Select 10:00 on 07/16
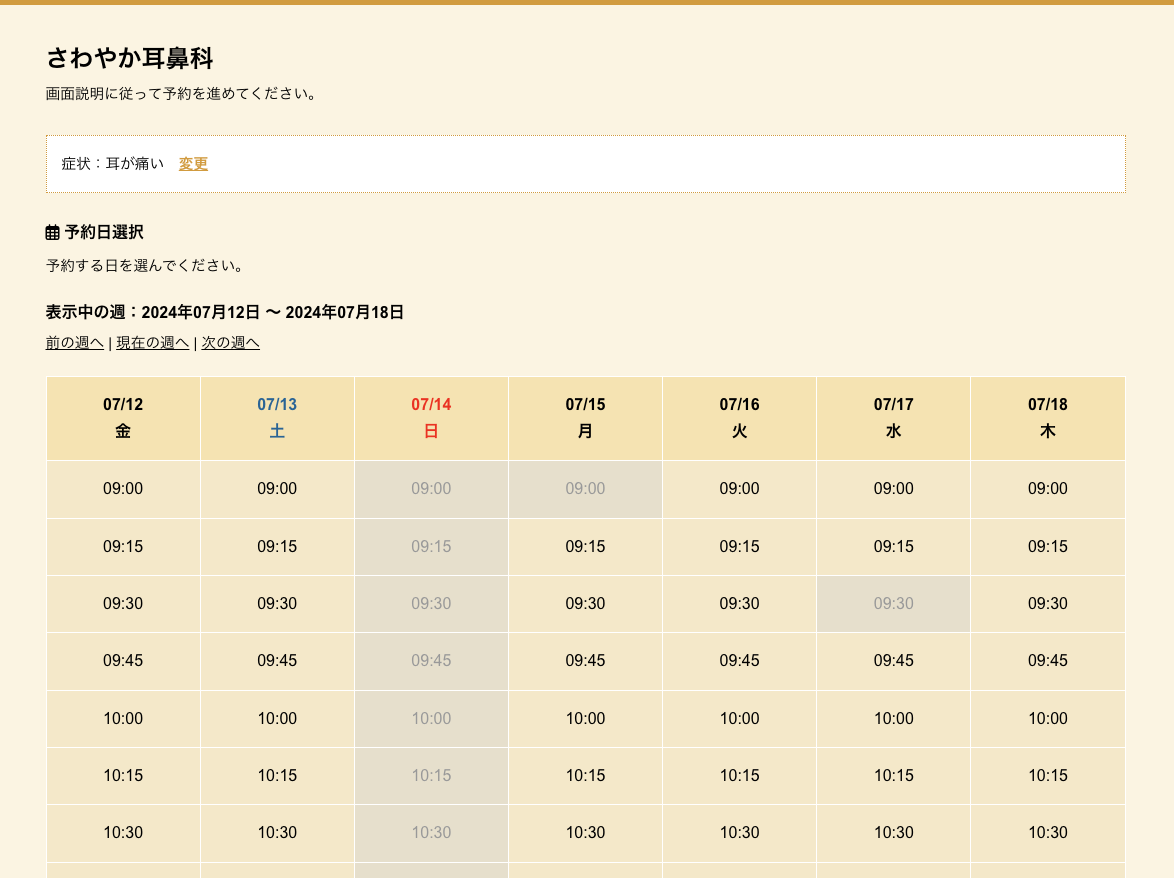 point(740,719)
